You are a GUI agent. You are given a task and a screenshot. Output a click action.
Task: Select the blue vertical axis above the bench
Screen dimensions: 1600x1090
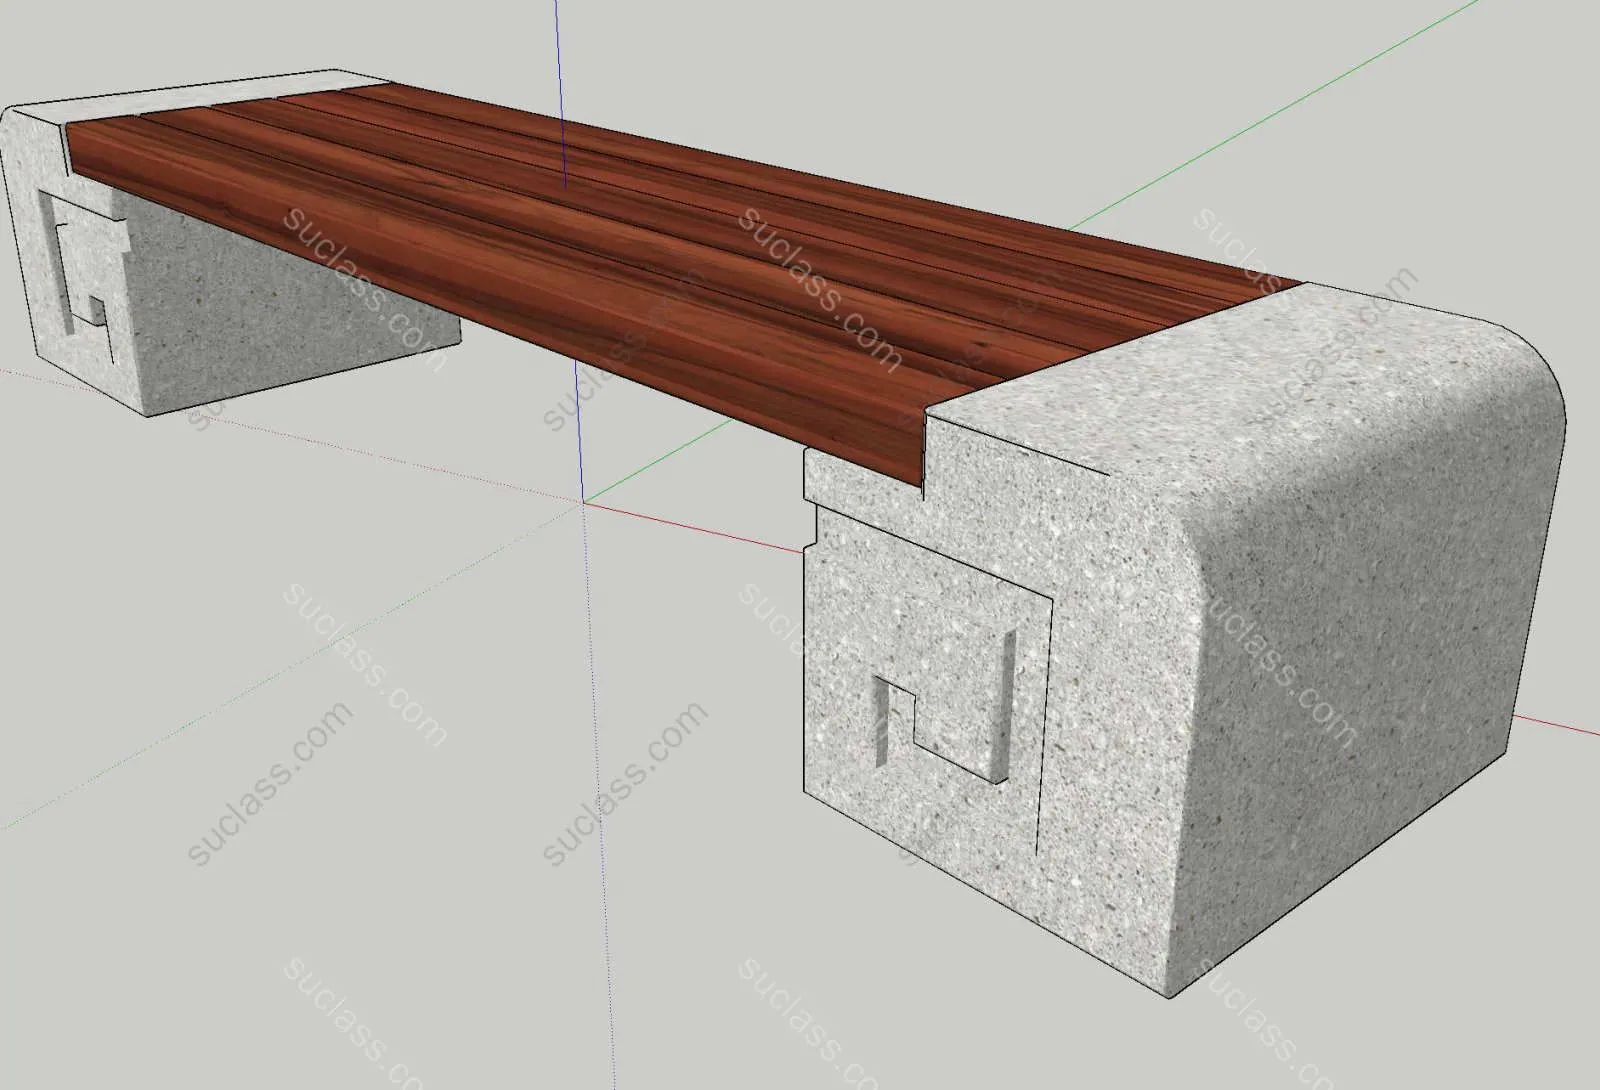pos(558,60)
